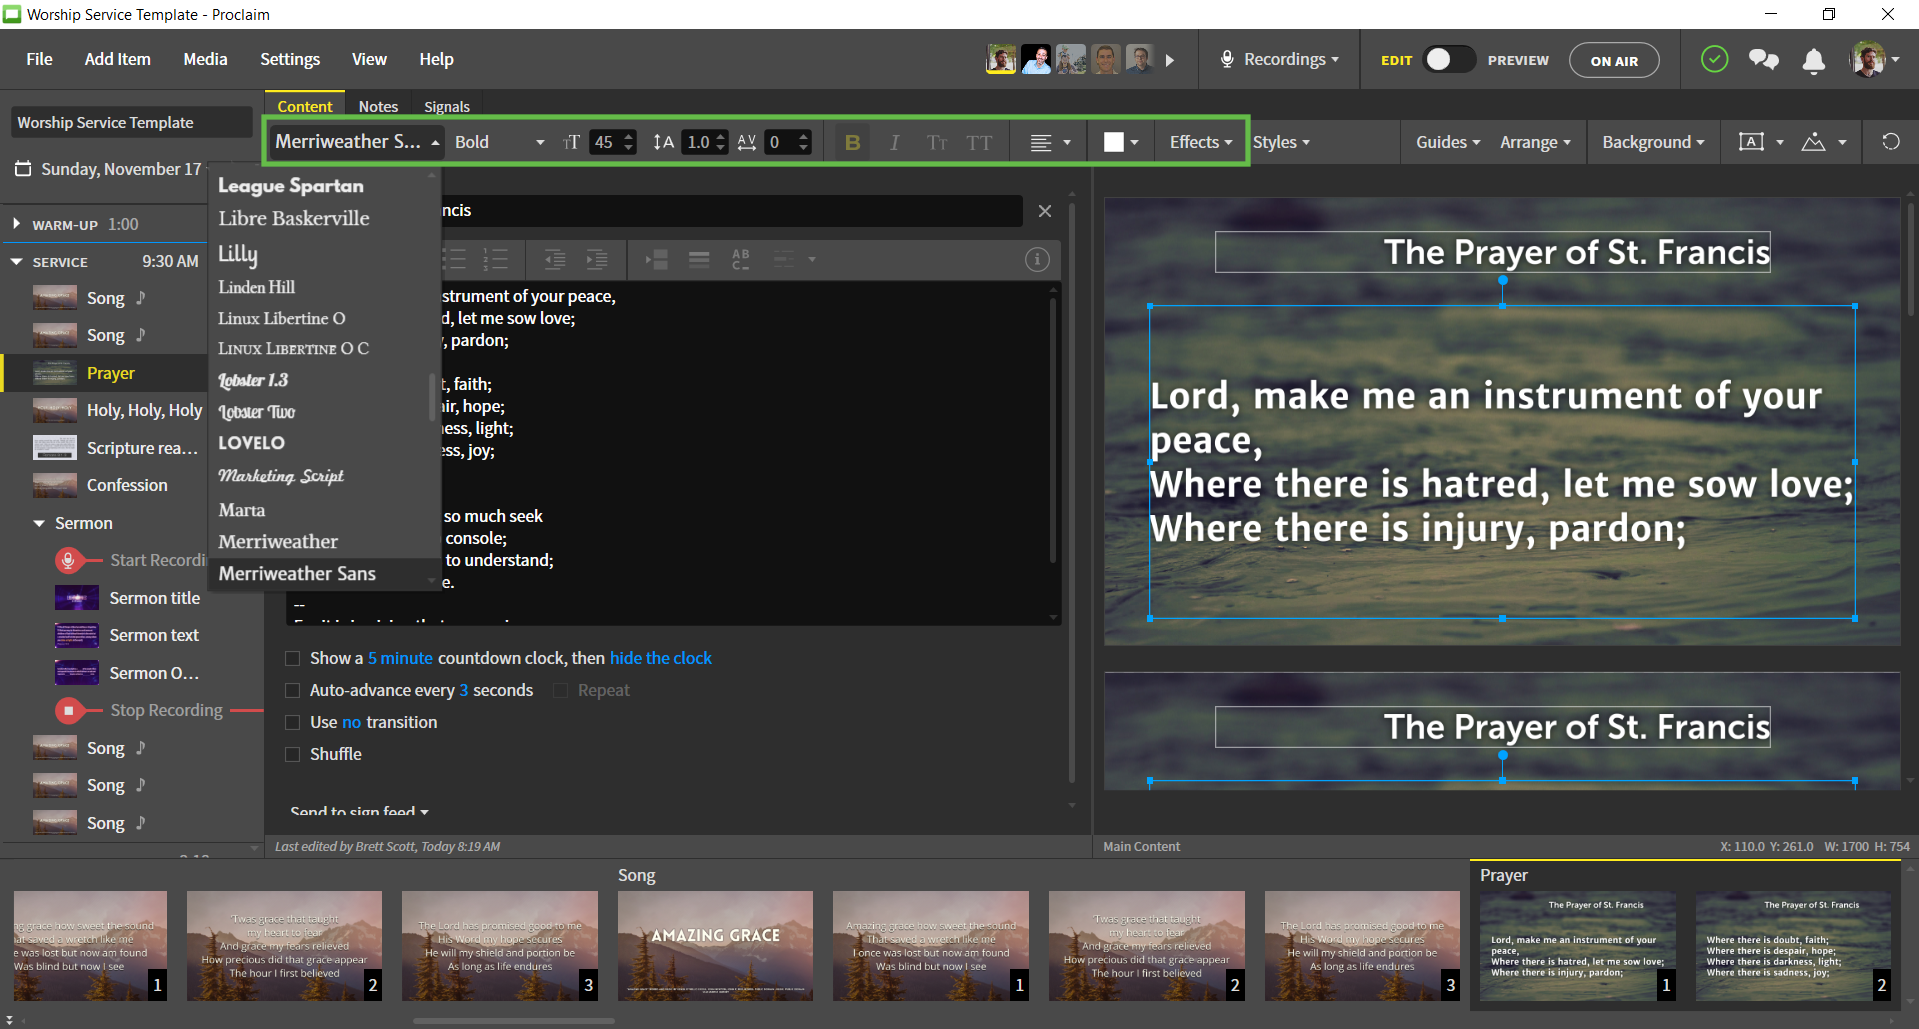This screenshot has width=1919, height=1029.
Task: Collapse the Sermon group
Action: [39, 523]
